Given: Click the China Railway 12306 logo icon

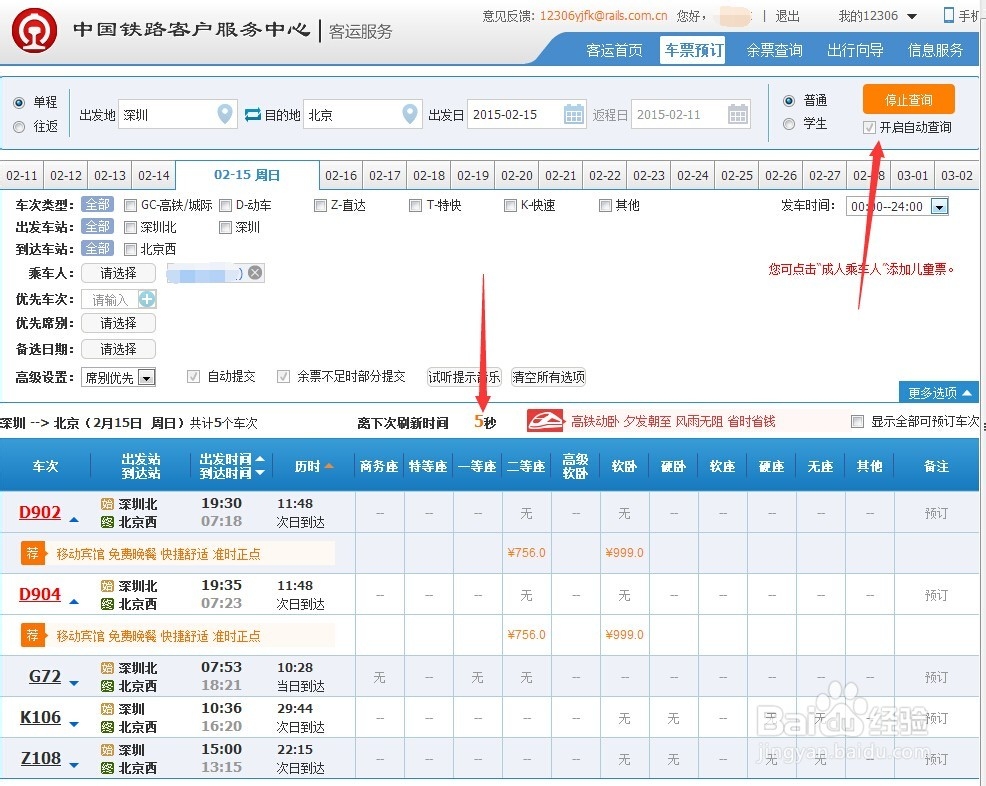Looking at the screenshot, I should click(34, 29).
